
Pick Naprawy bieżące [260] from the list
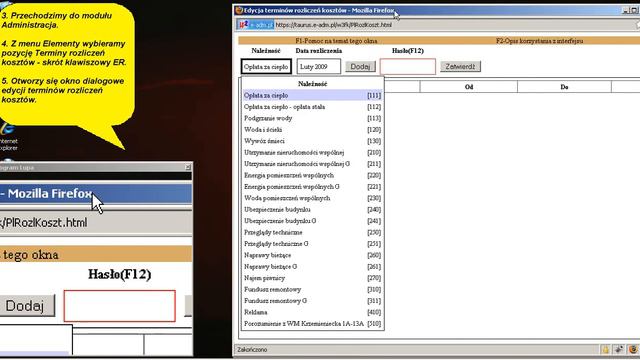[x=313, y=256]
